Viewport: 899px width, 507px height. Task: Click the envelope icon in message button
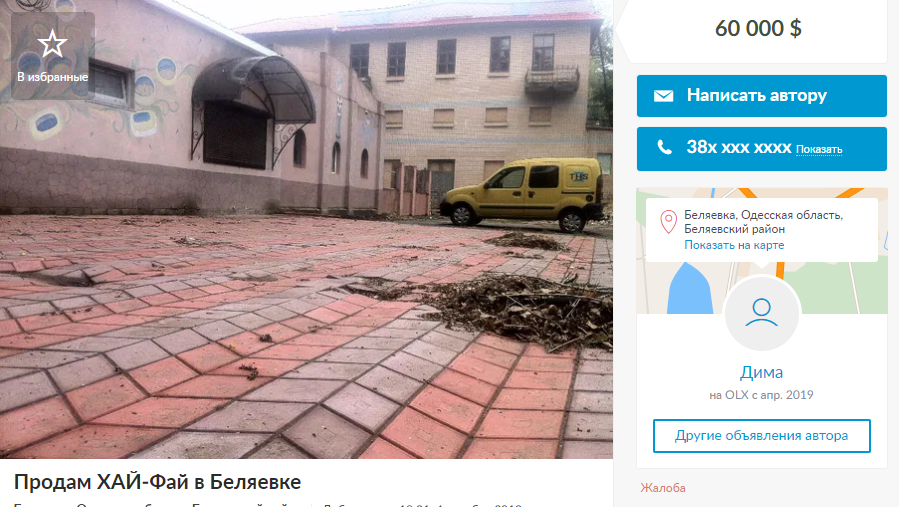[x=663, y=96]
